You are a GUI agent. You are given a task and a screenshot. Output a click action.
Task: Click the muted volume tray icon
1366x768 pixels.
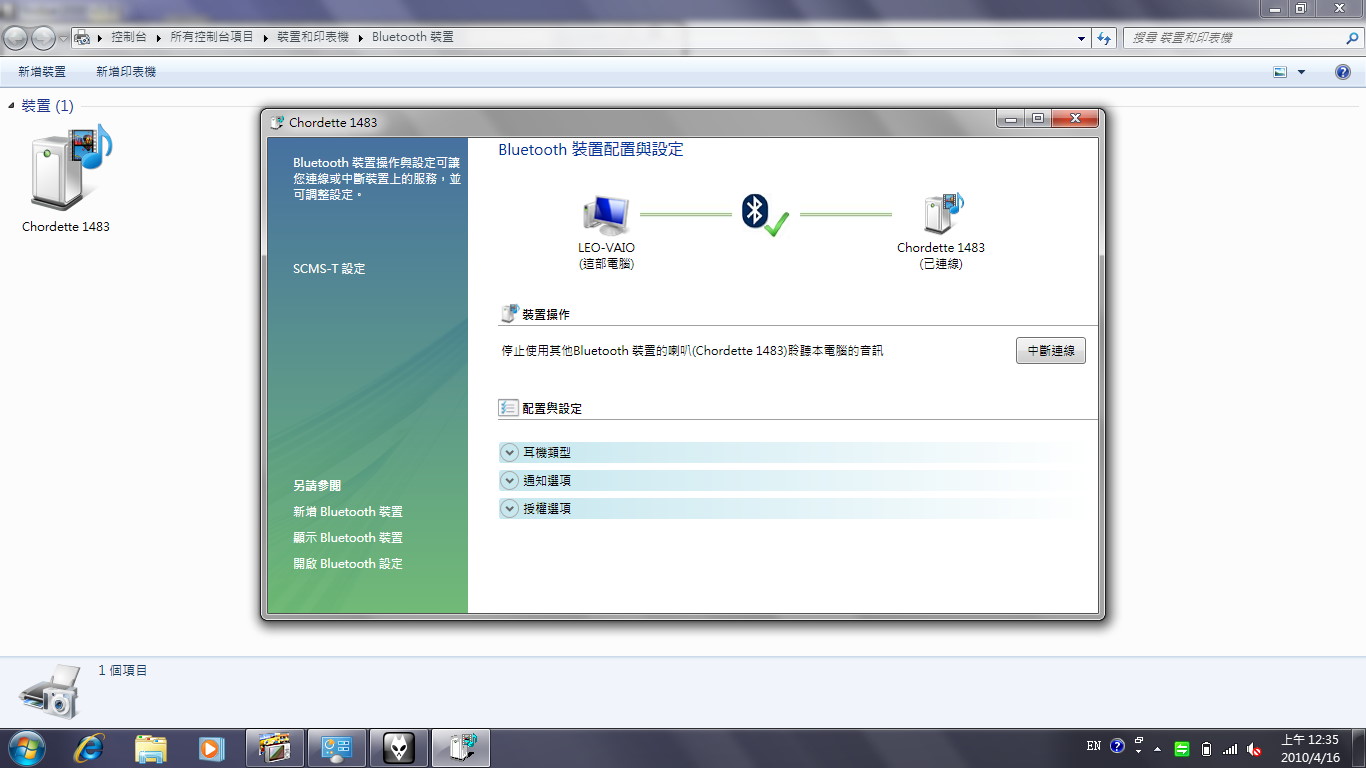click(x=1254, y=748)
